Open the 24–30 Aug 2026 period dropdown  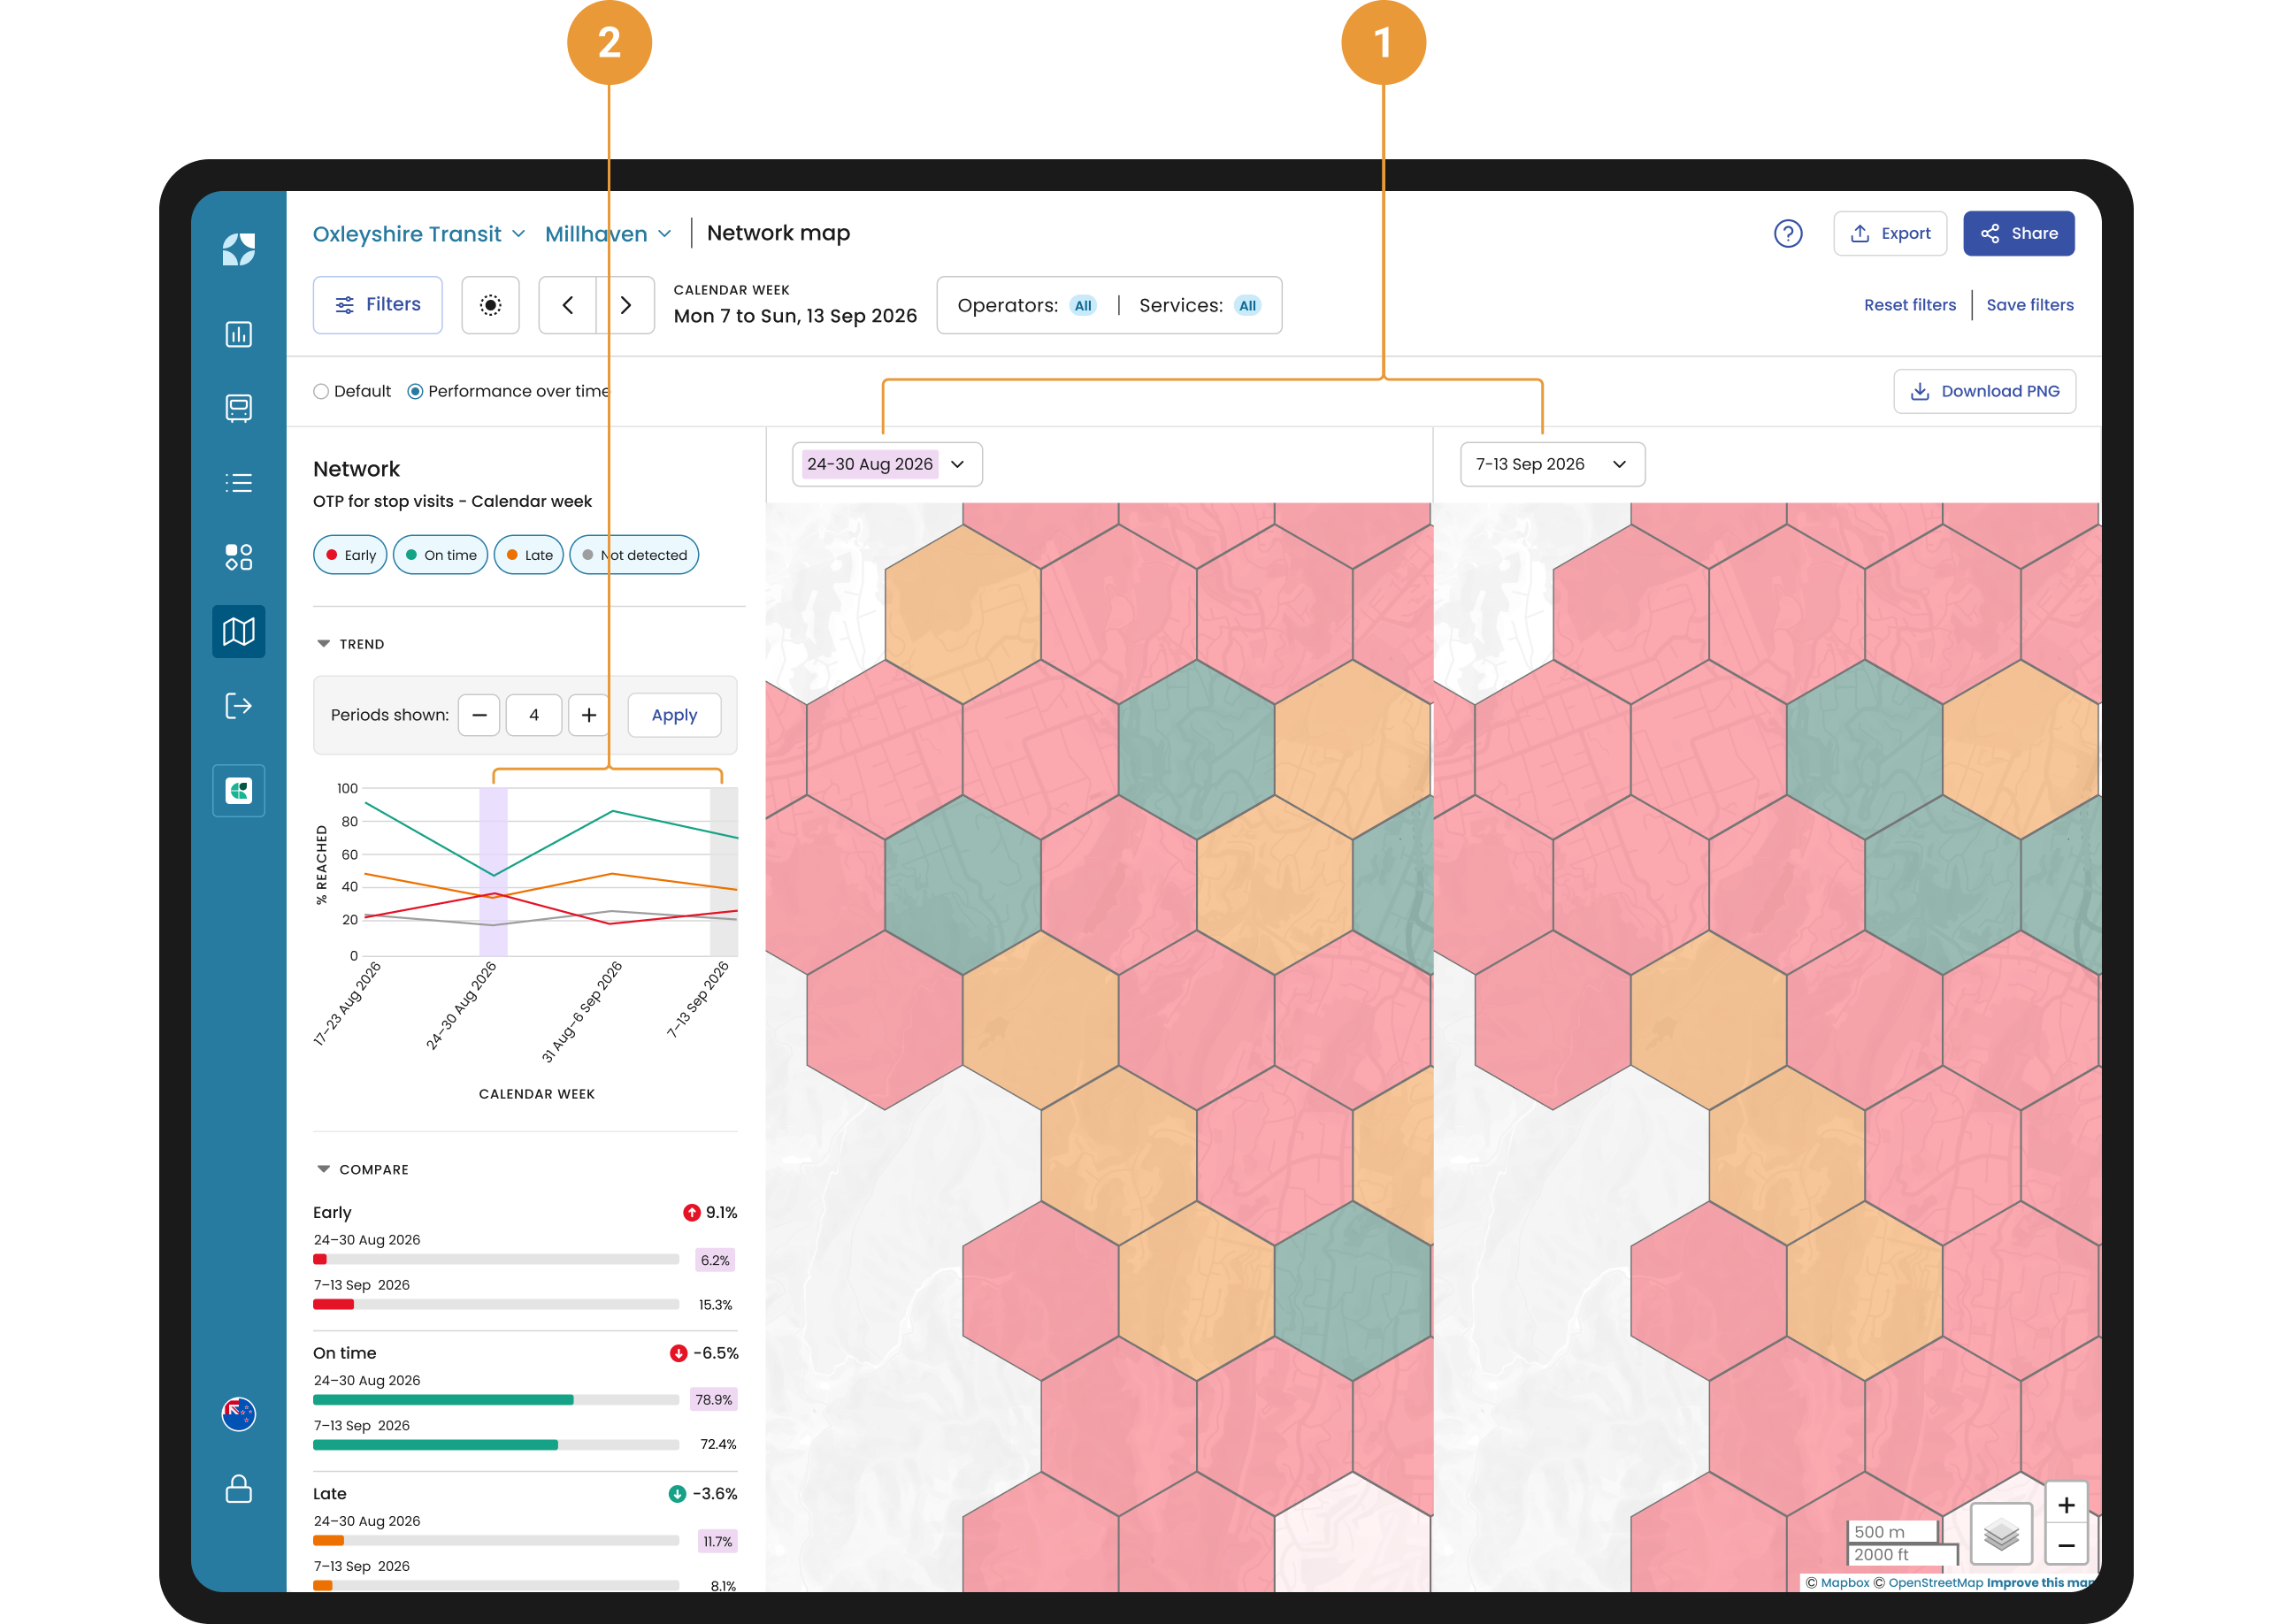point(887,464)
